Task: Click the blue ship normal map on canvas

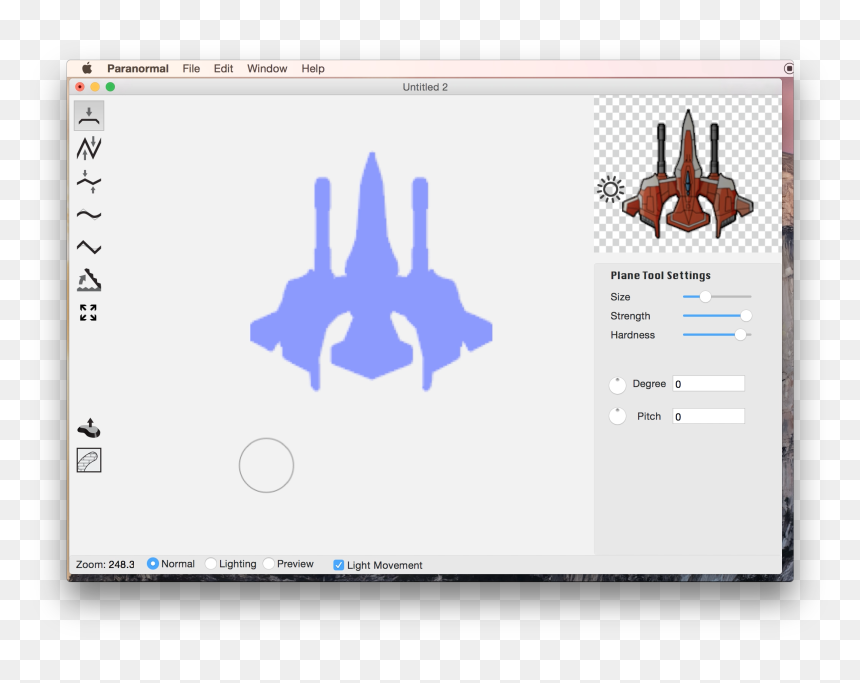Action: tap(371, 271)
